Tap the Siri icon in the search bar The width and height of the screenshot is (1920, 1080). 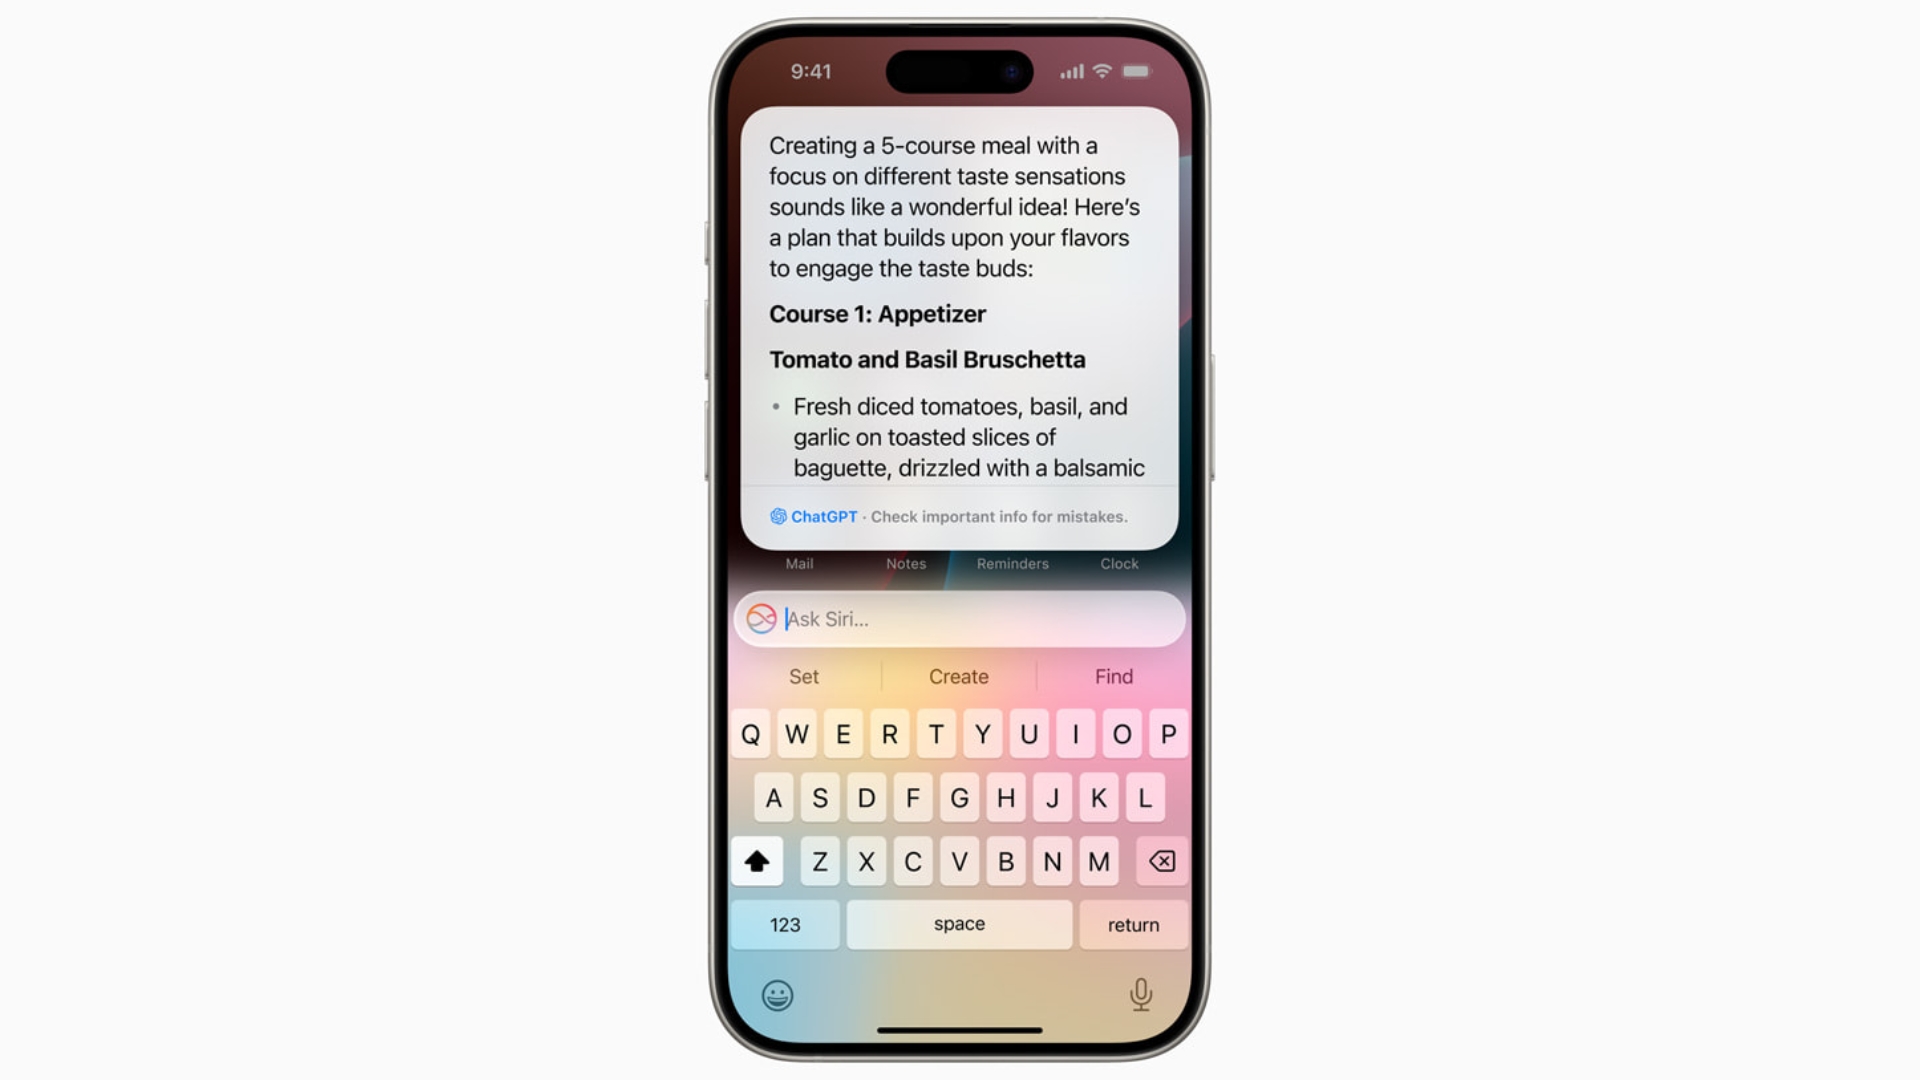[762, 618]
